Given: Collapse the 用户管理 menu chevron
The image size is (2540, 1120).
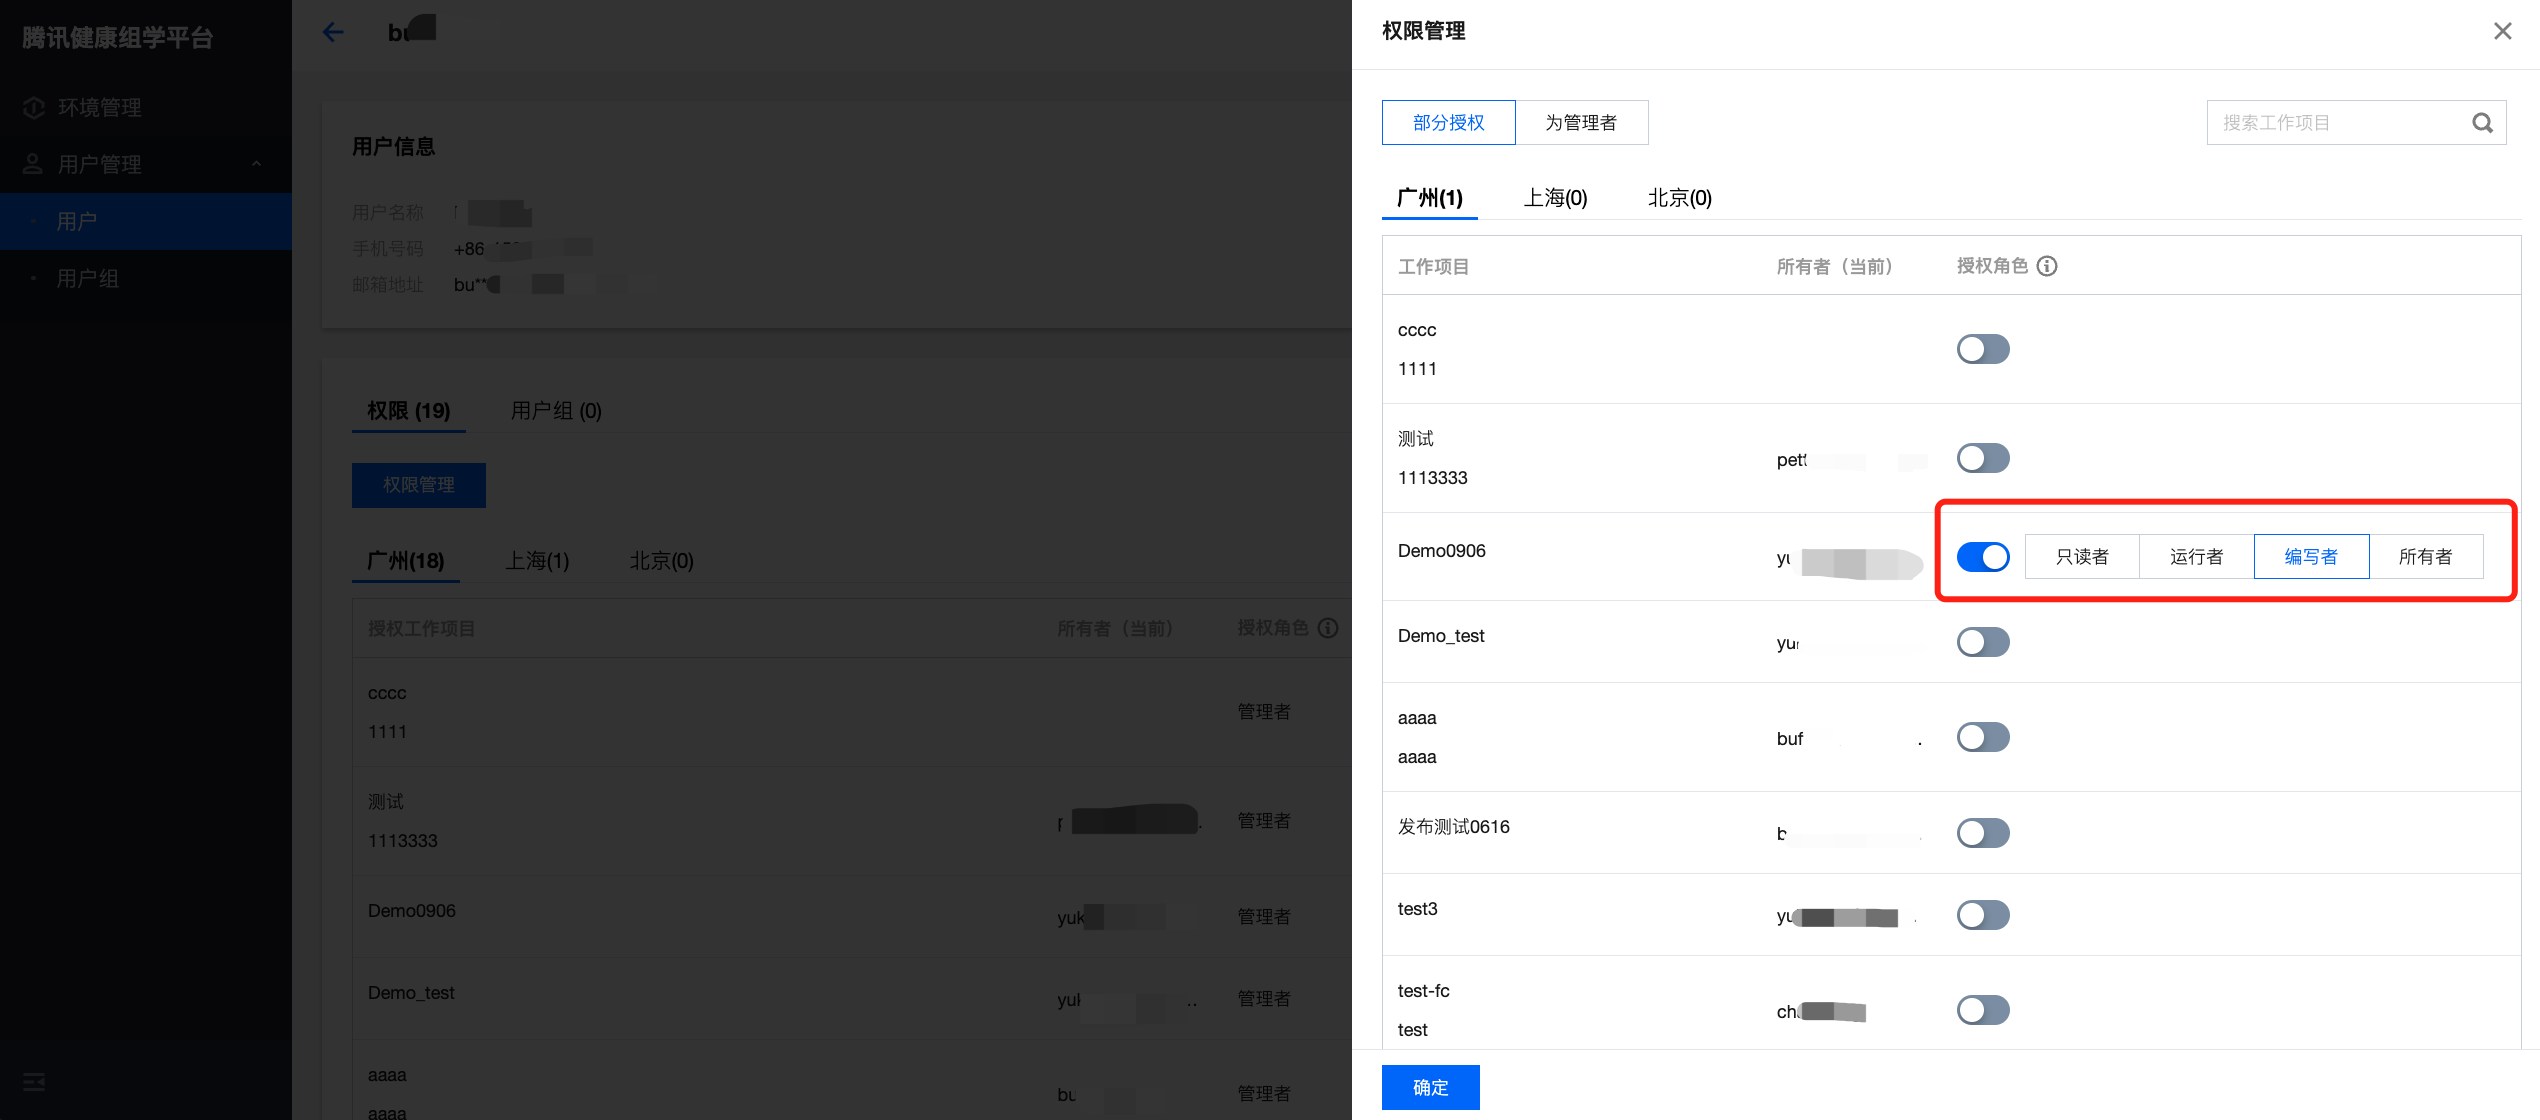Looking at the screenshot, I should tap(257, 164).
